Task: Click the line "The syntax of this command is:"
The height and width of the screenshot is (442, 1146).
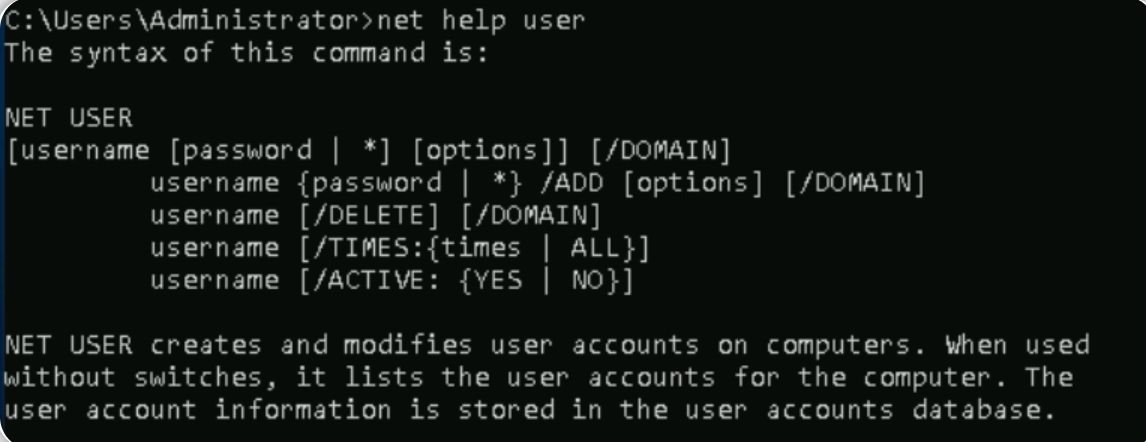Action: coord(246,53)
